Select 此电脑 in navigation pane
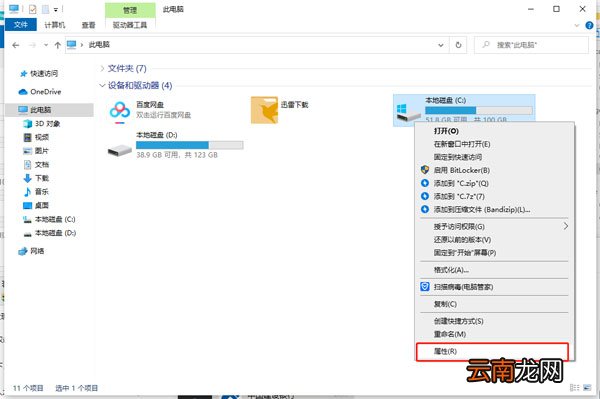The width and height of the screenshot is (600, 399). [50, 110]
